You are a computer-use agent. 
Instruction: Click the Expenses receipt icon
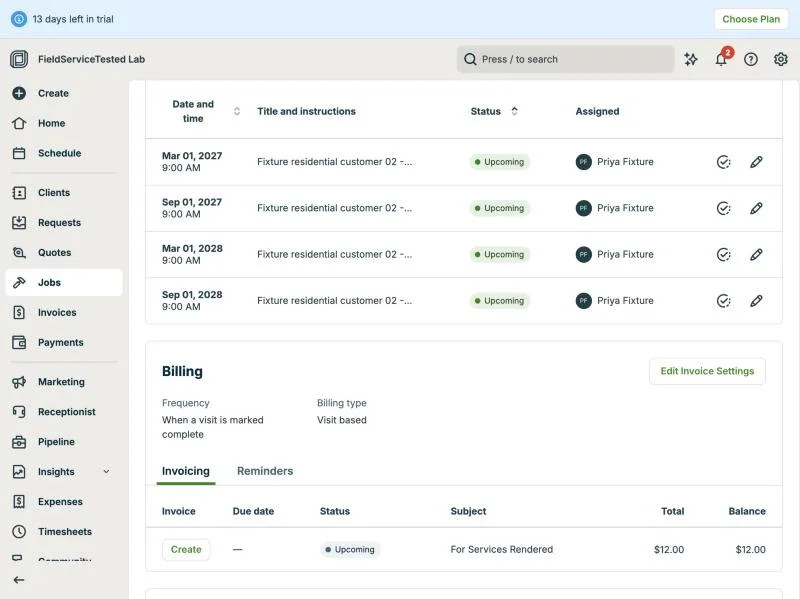tap(19, 502)
